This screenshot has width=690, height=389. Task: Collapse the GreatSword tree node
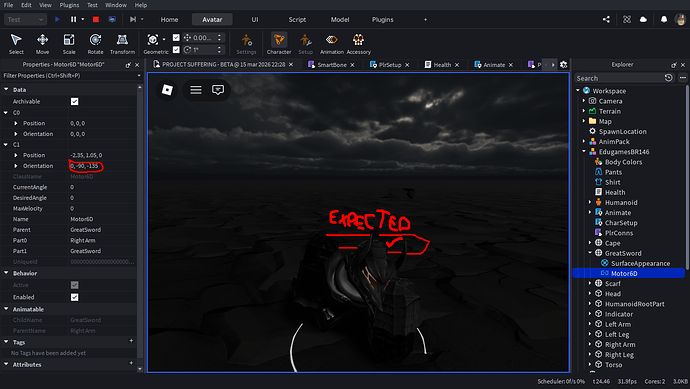coord(590,253)
